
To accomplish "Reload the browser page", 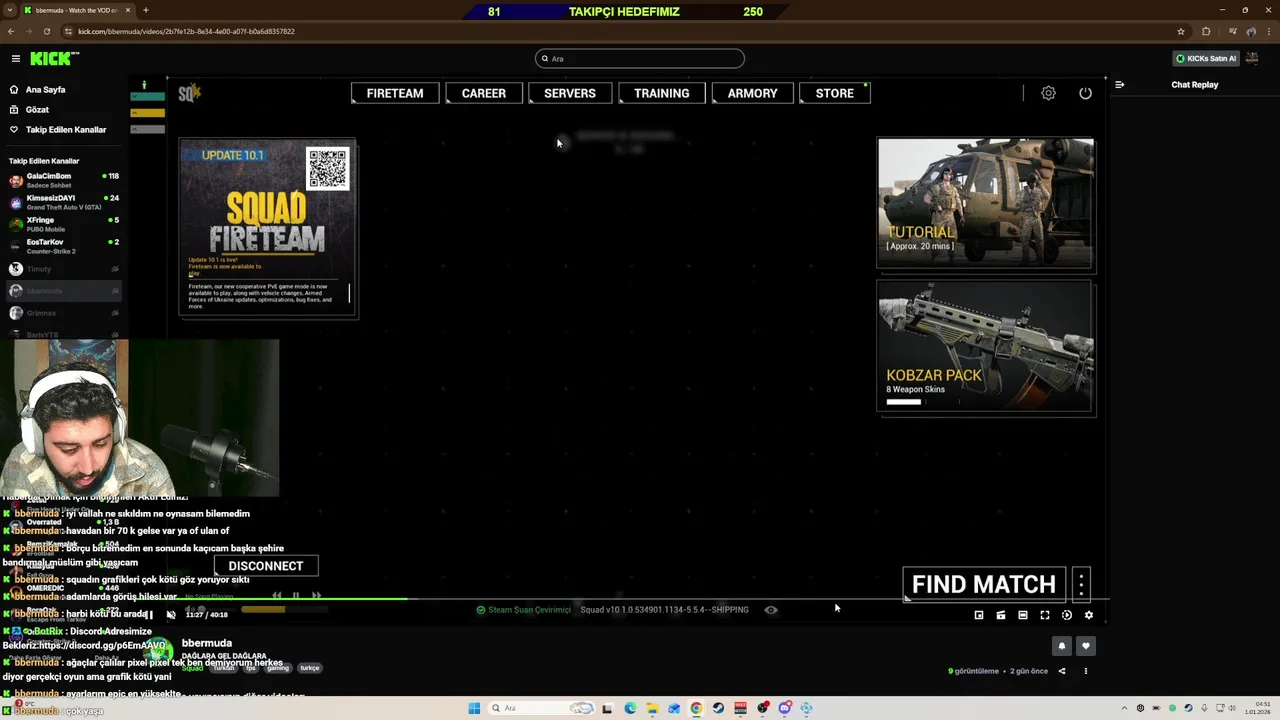I will click(x=47, y=31).
